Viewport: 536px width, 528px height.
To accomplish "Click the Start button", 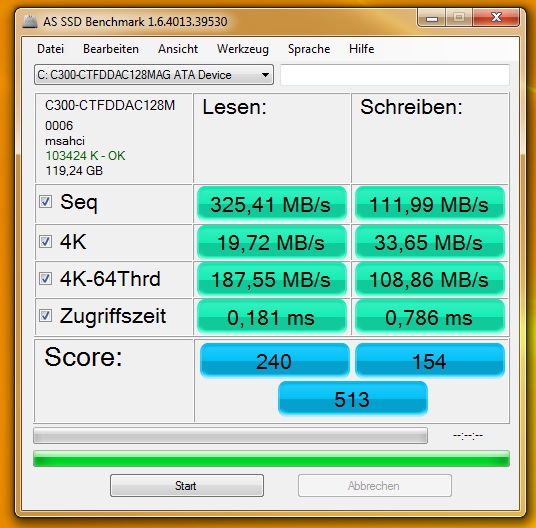I will point(187,485).
